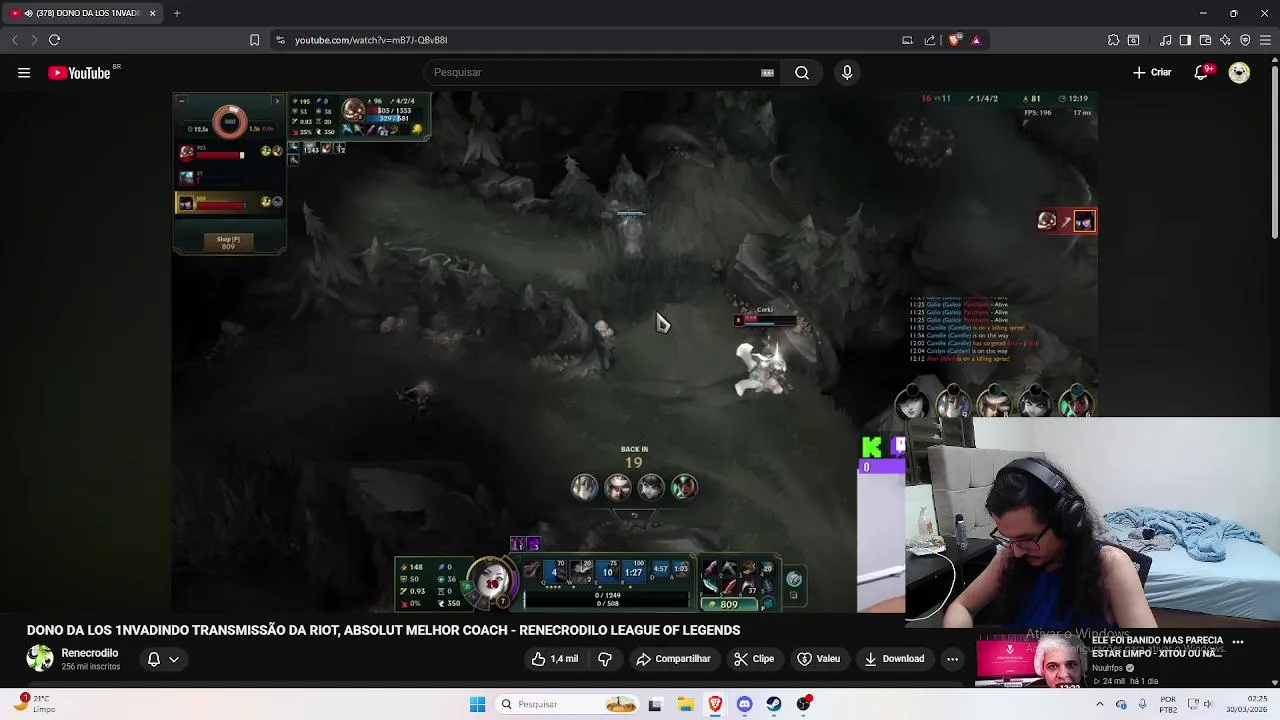Open Renecrodilo channel name link
Viewport: 1280px width, 720px height.
(90, 653)
